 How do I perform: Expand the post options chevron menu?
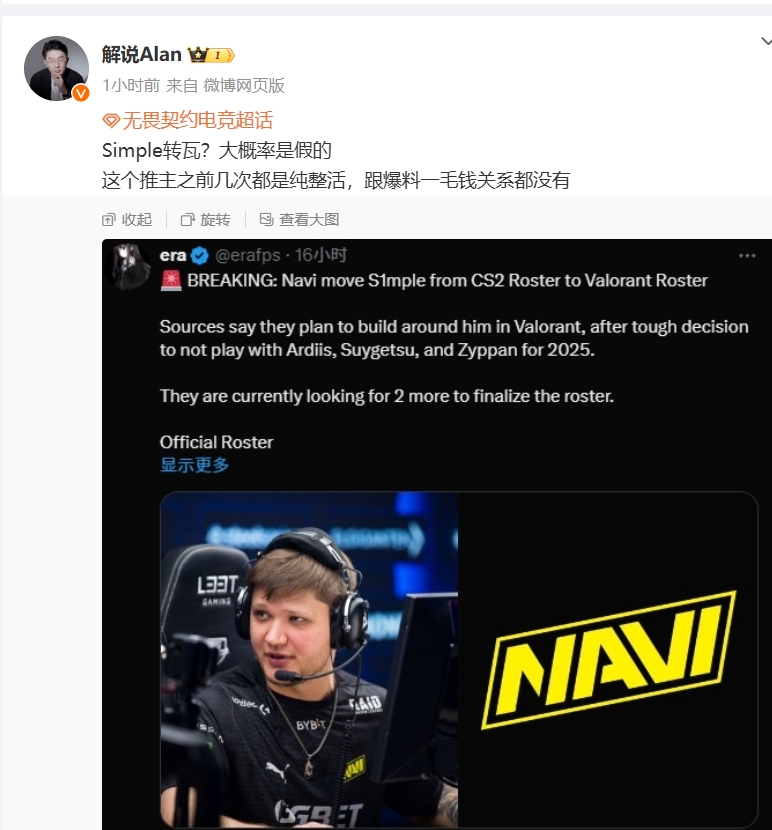(x=766, y=41)
